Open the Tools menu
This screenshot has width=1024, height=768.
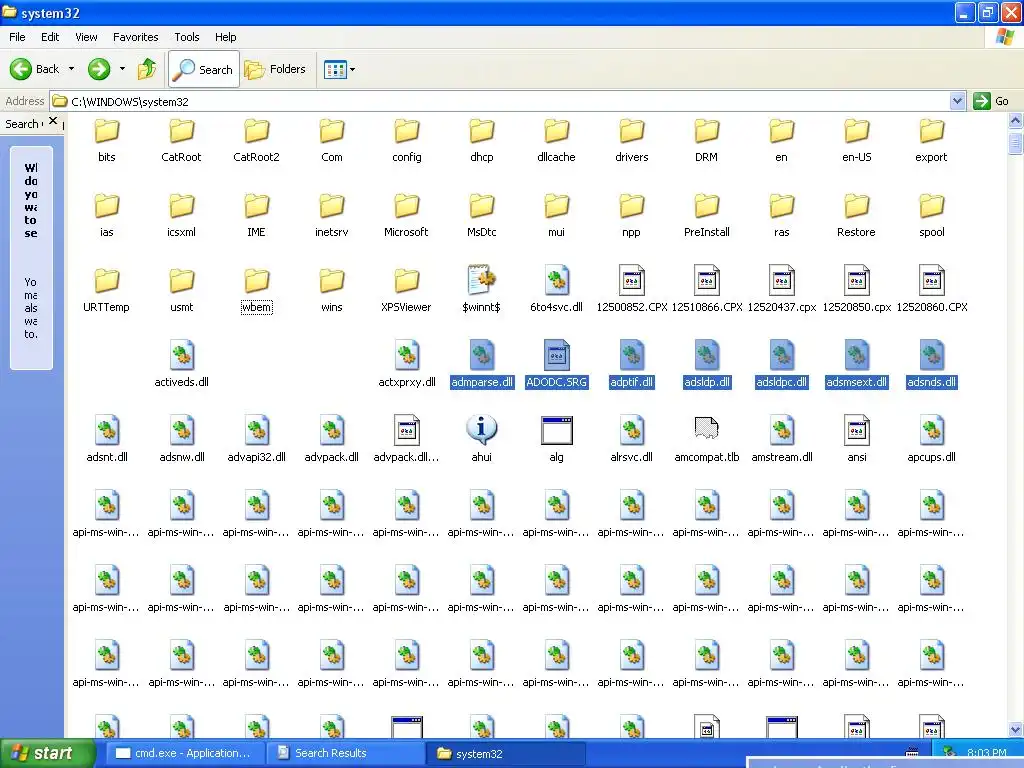(x=187, y=37)
